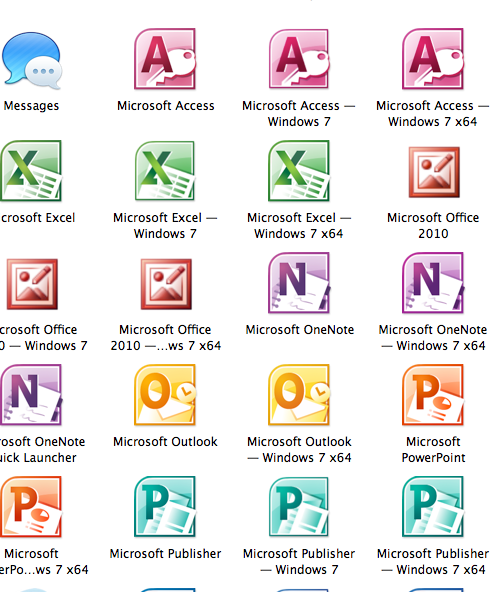This screenshot has height=592, width=501.
Task: Click the 'Microsoft OneNote — Windows 7 x64' label
Action: 433,338
